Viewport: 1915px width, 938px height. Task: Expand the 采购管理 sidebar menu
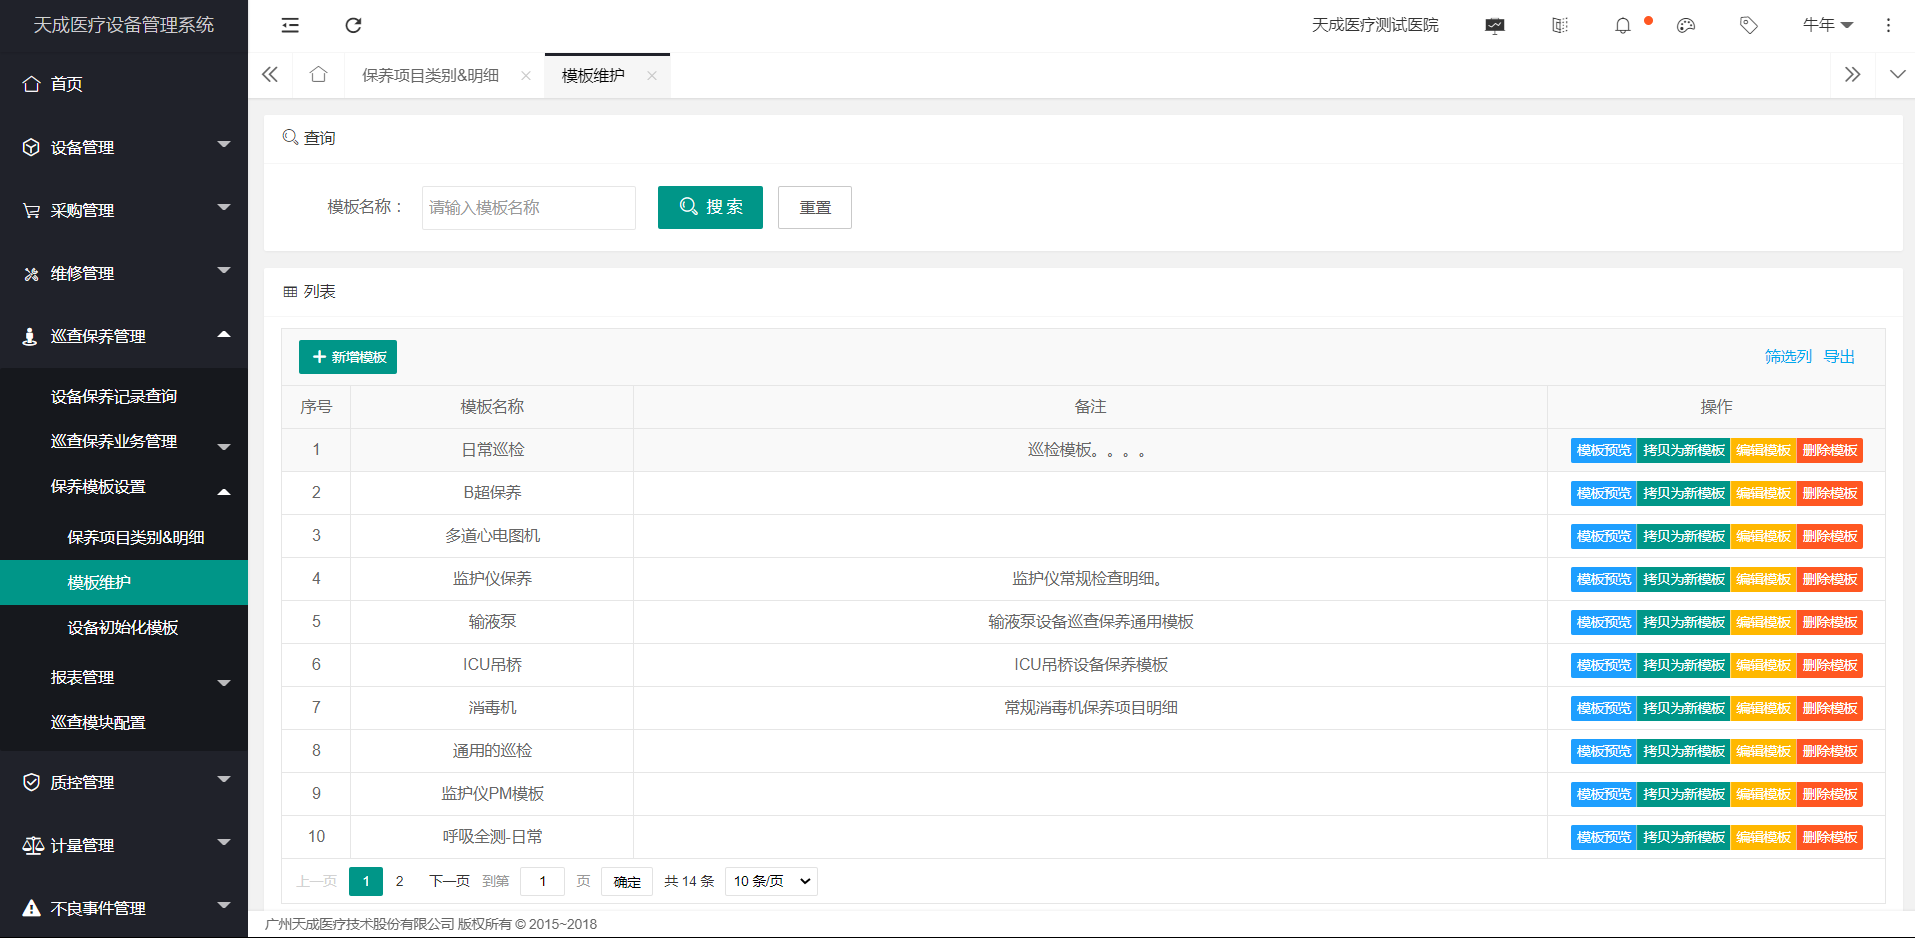point(124,210)
